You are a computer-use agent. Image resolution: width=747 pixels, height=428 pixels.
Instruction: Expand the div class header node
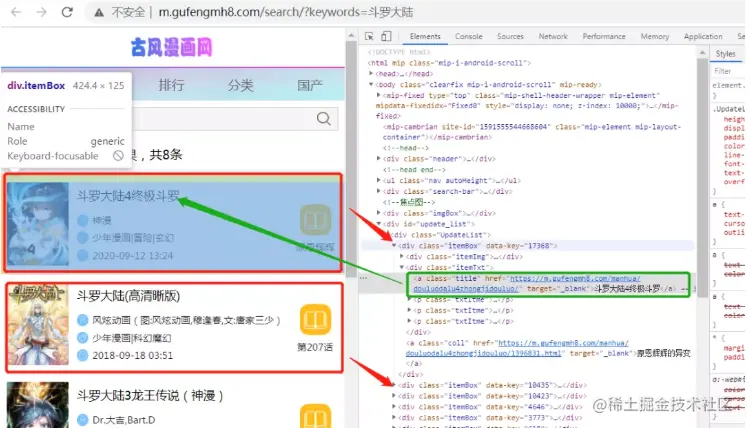(x=379, y=158)
